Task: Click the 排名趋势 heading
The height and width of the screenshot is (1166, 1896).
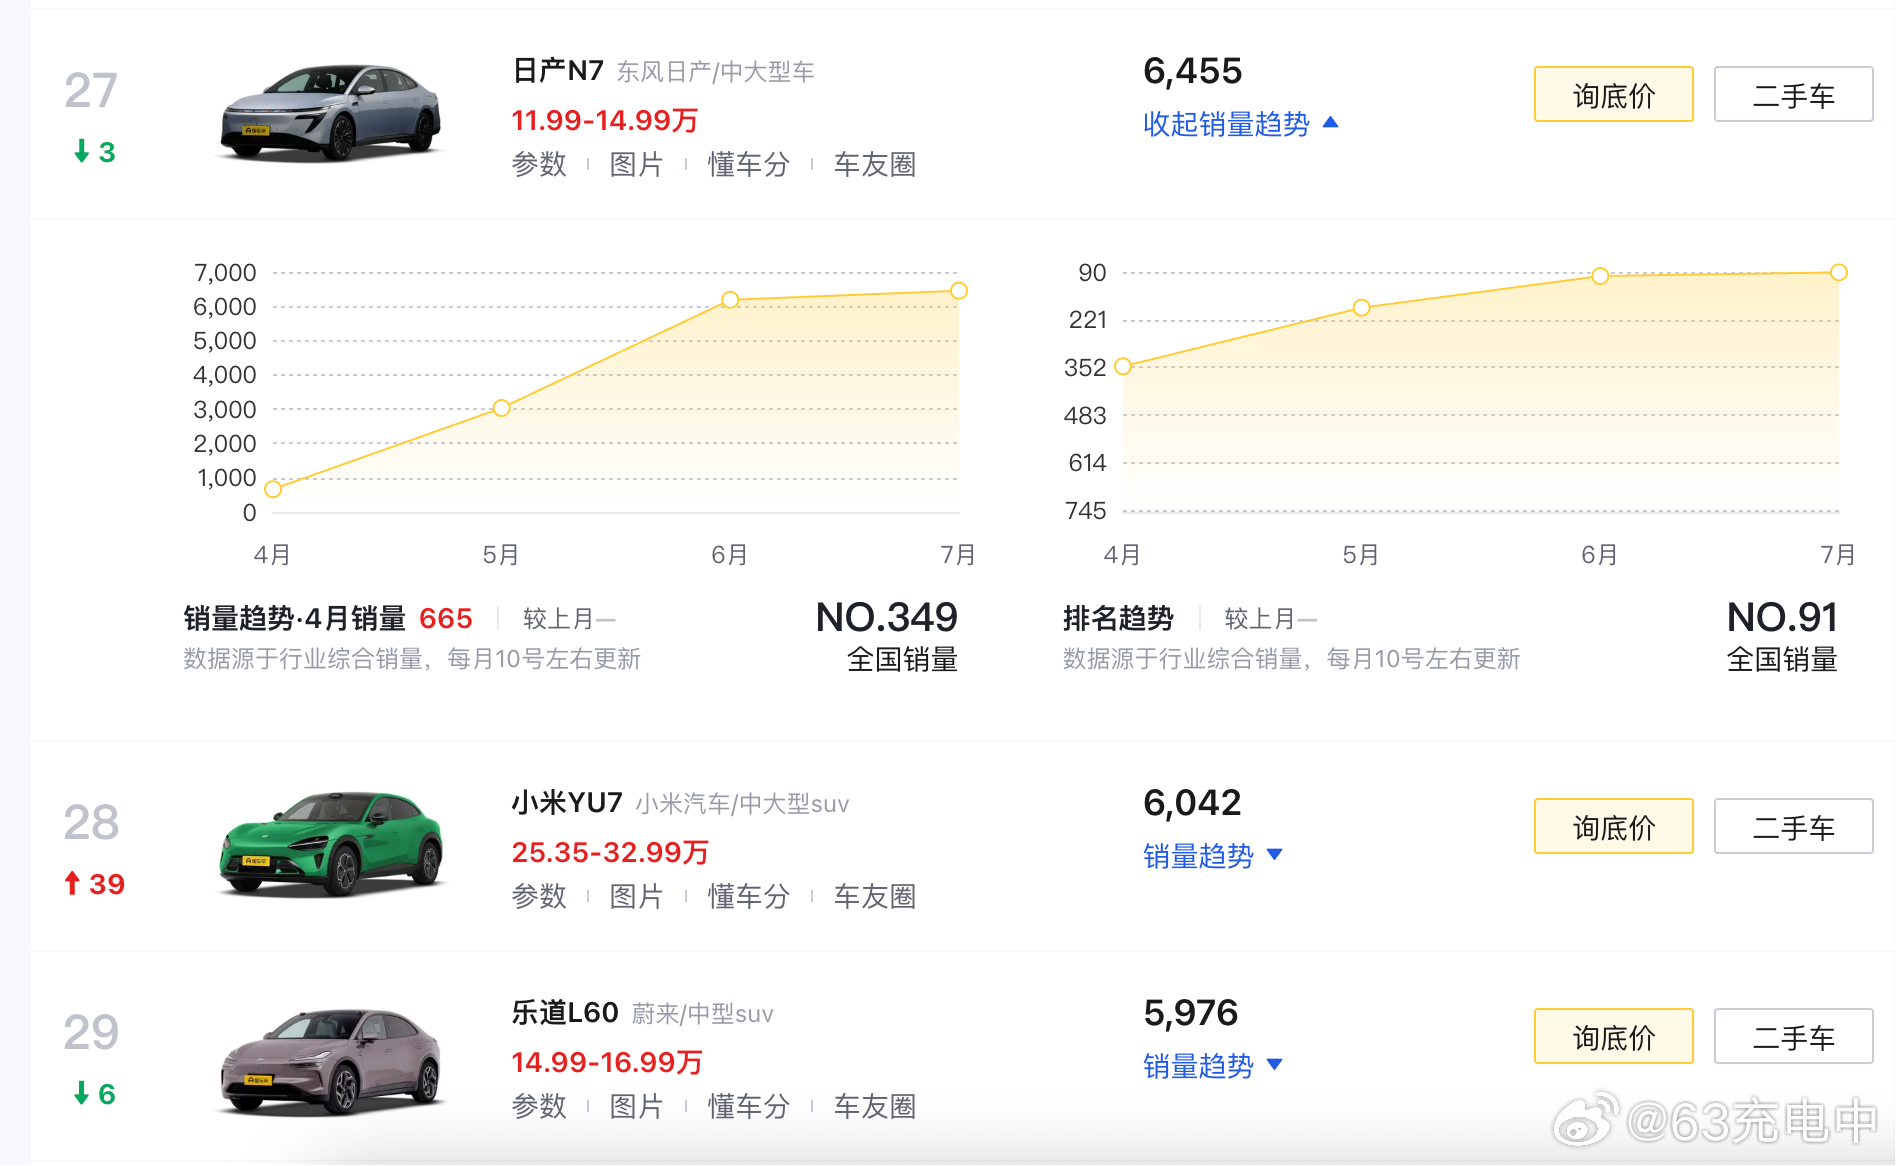Action: click(1118, 619)
